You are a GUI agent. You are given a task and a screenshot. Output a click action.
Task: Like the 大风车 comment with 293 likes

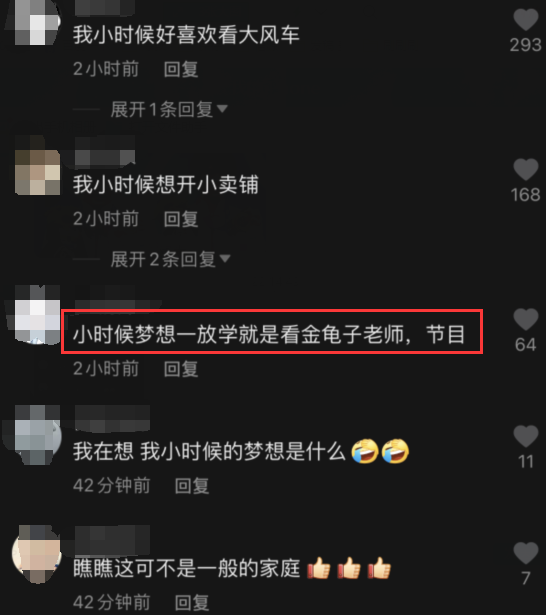click(526, 20)
